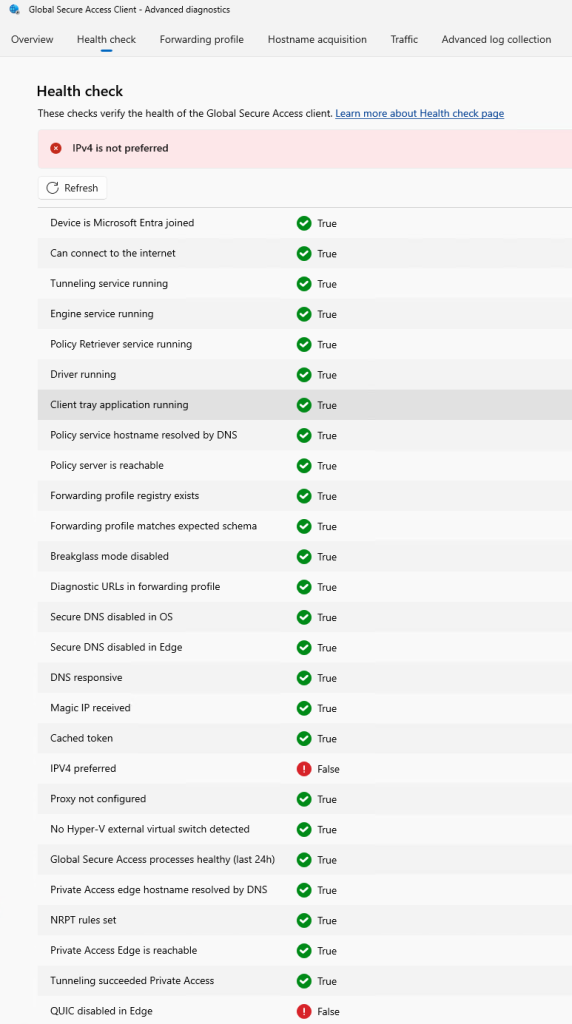Go to the Traffic tab
572x1024 pixels.
tap(404, 39)
